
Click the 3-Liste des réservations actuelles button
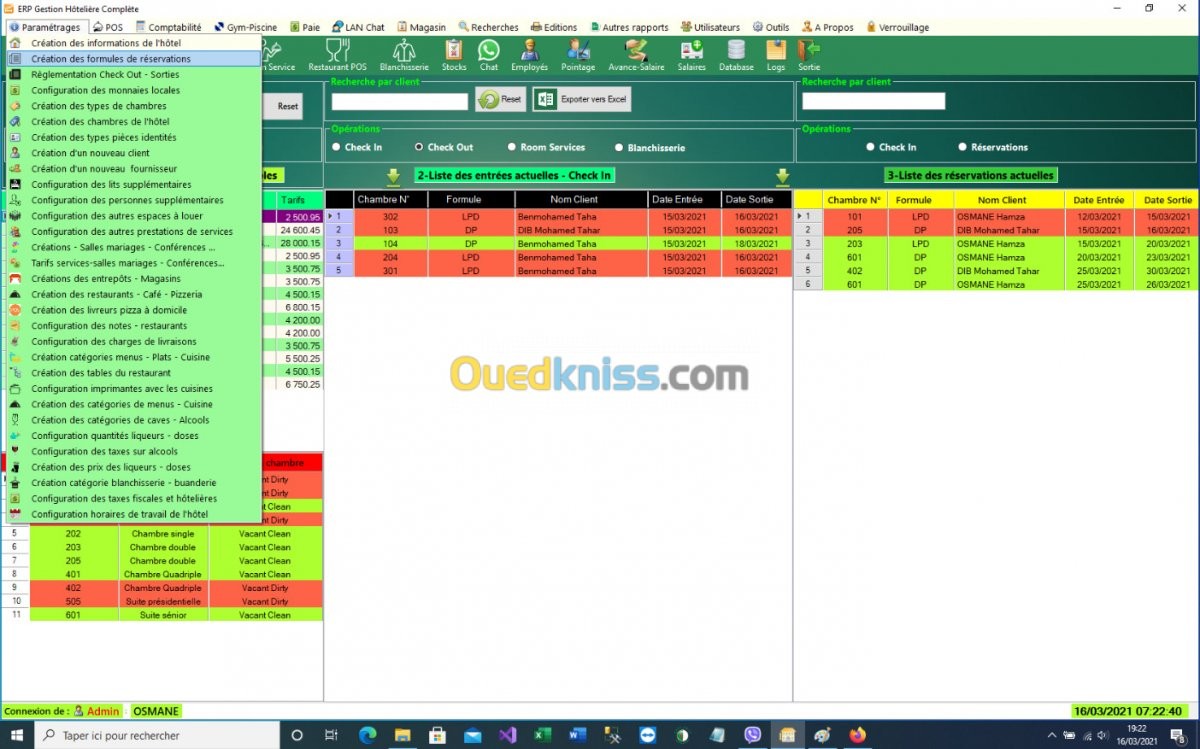point(971,176)
